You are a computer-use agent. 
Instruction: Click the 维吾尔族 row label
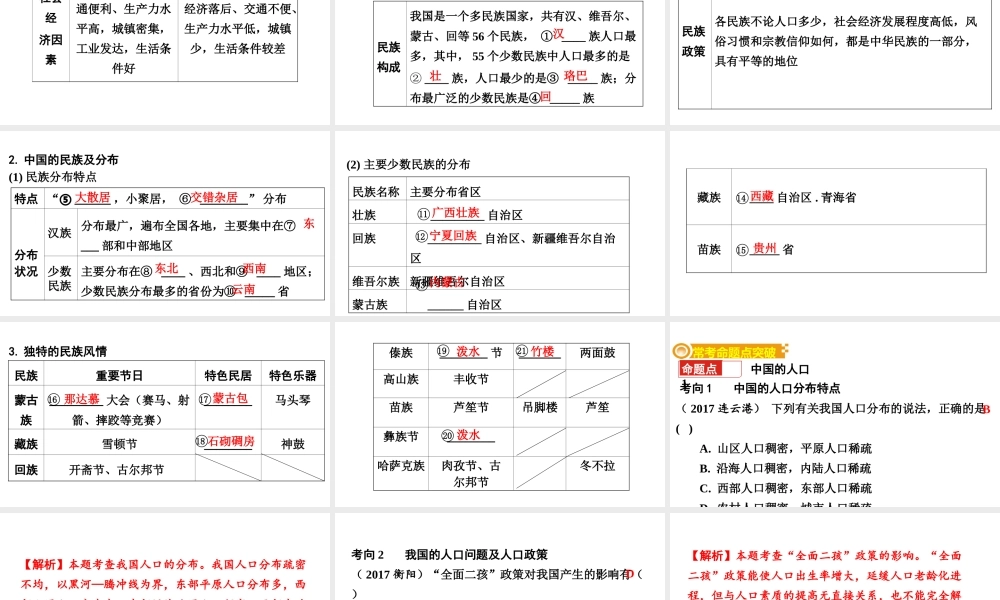[x=376, y=281]
